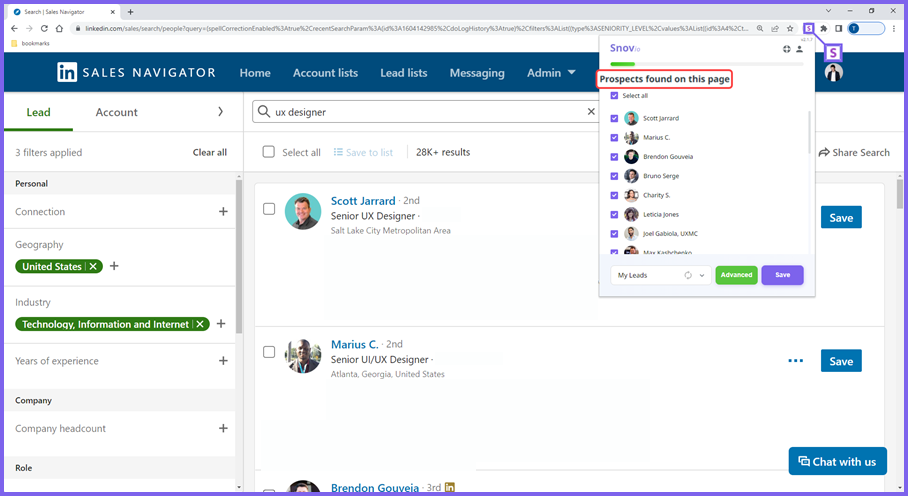Open the three-dot more actions for Marius C.

tap(796, 361)
